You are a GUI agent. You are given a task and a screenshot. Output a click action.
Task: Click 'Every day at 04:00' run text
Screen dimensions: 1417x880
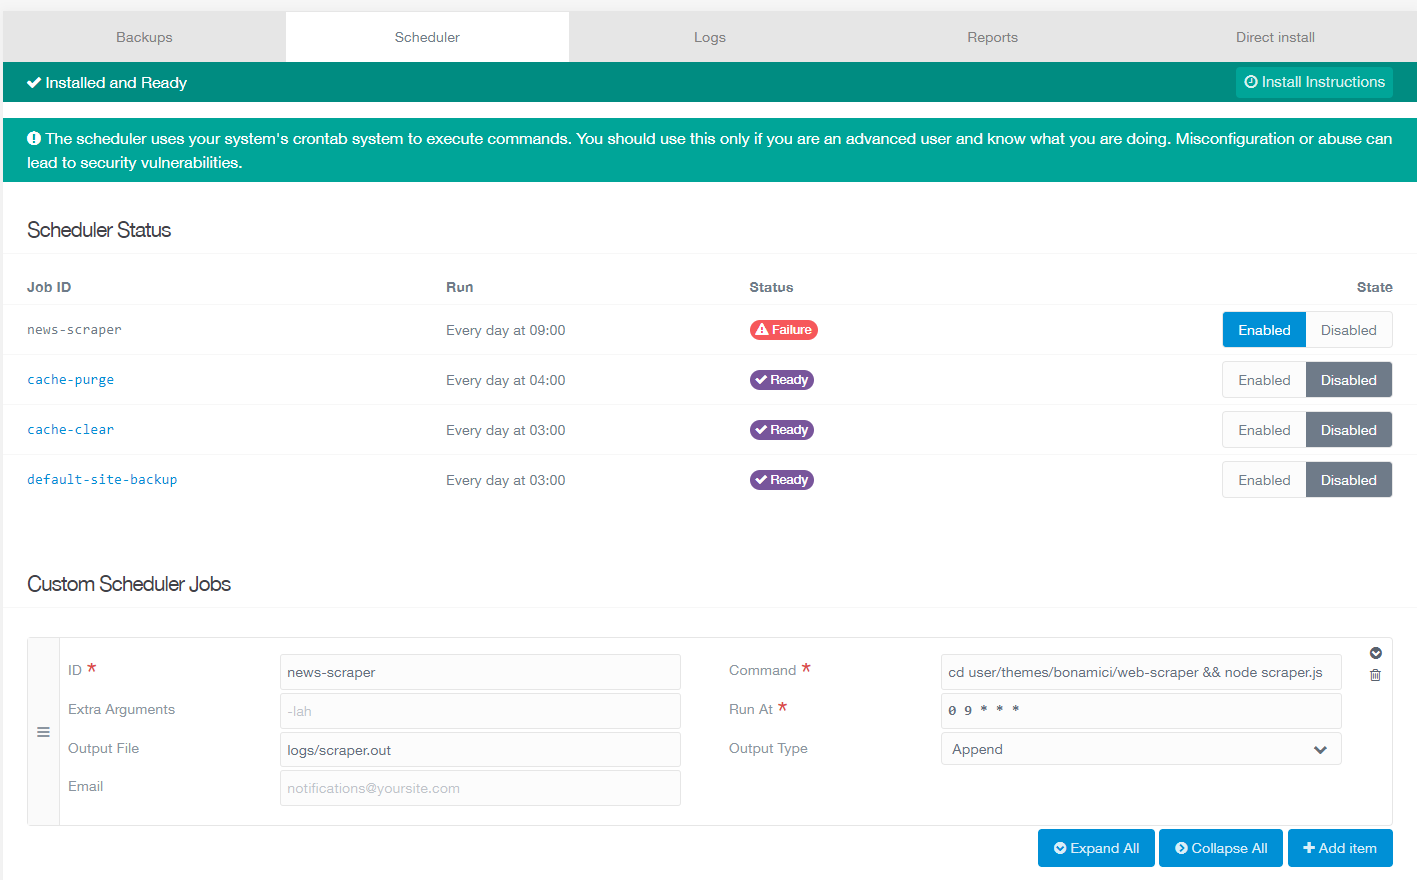click(x=506, y=380)
